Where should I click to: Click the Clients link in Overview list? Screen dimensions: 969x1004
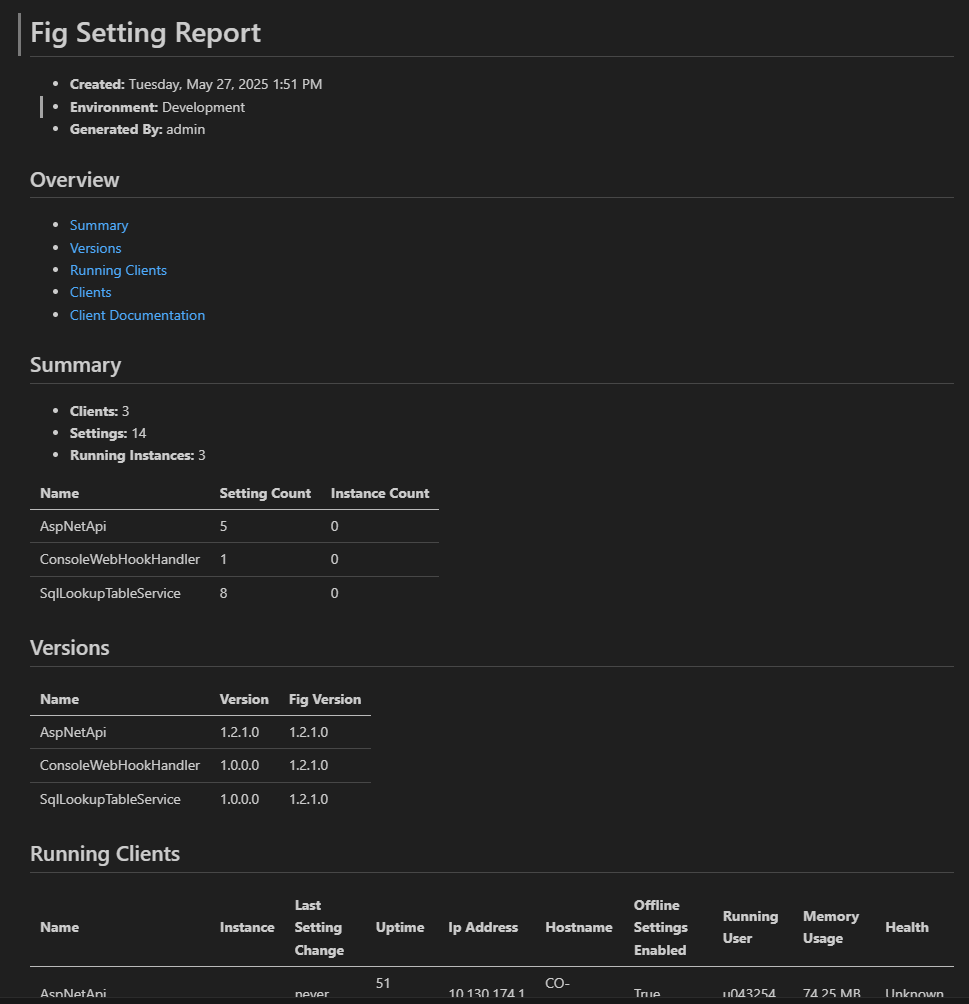(x=90, y=292)
